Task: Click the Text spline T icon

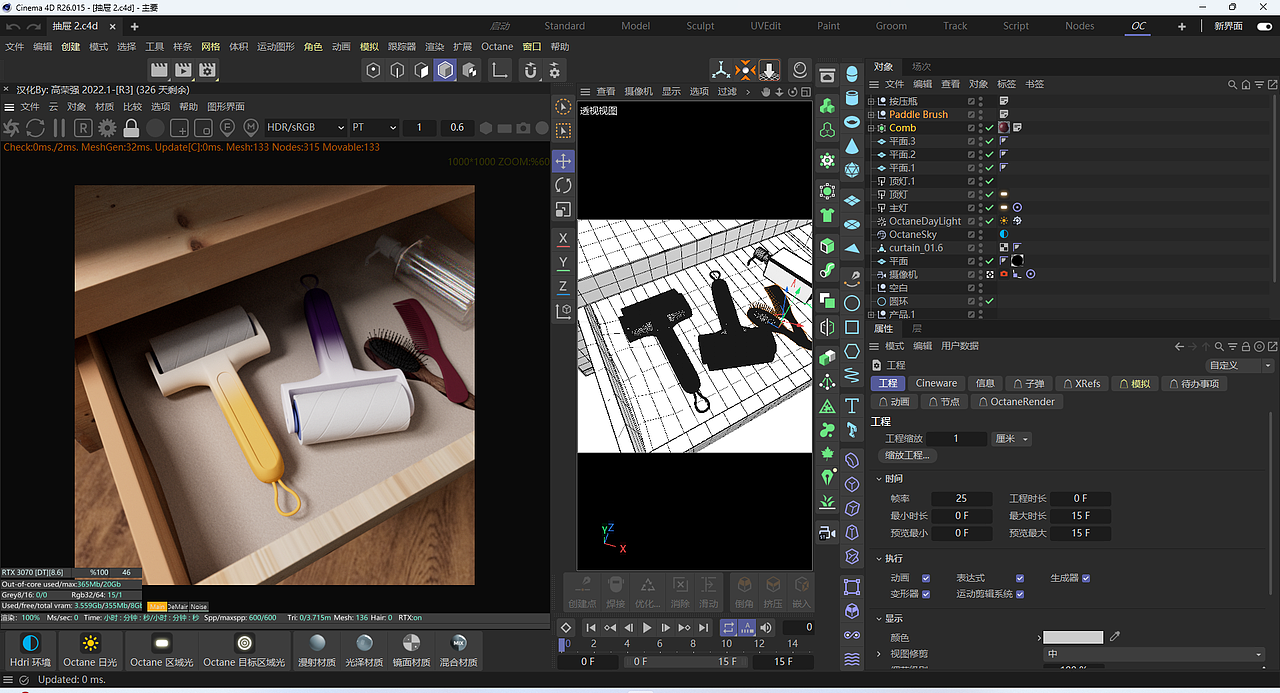Action: point(852,405)
